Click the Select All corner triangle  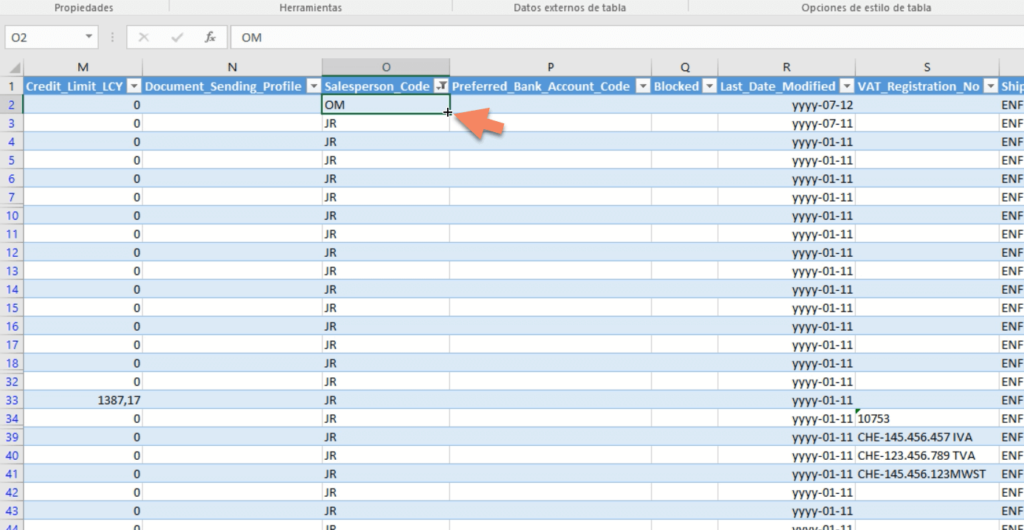pos(12,67)
